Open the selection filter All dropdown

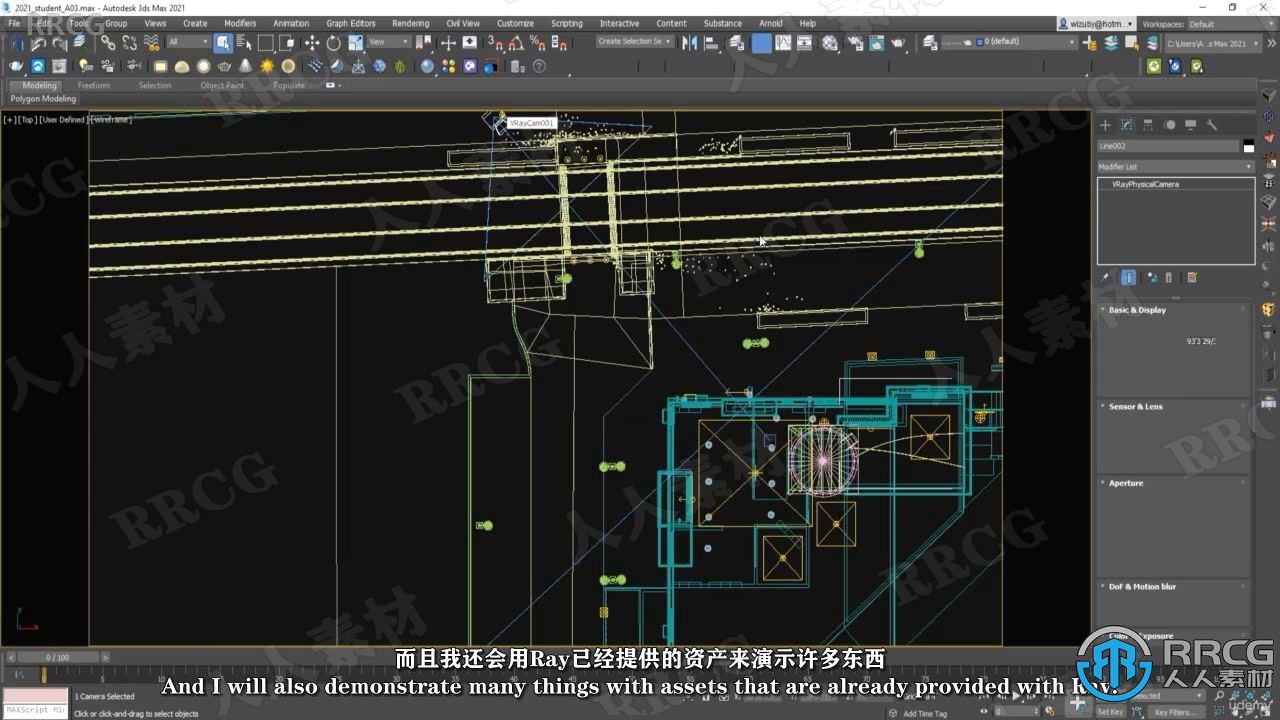tap(188, 42)
